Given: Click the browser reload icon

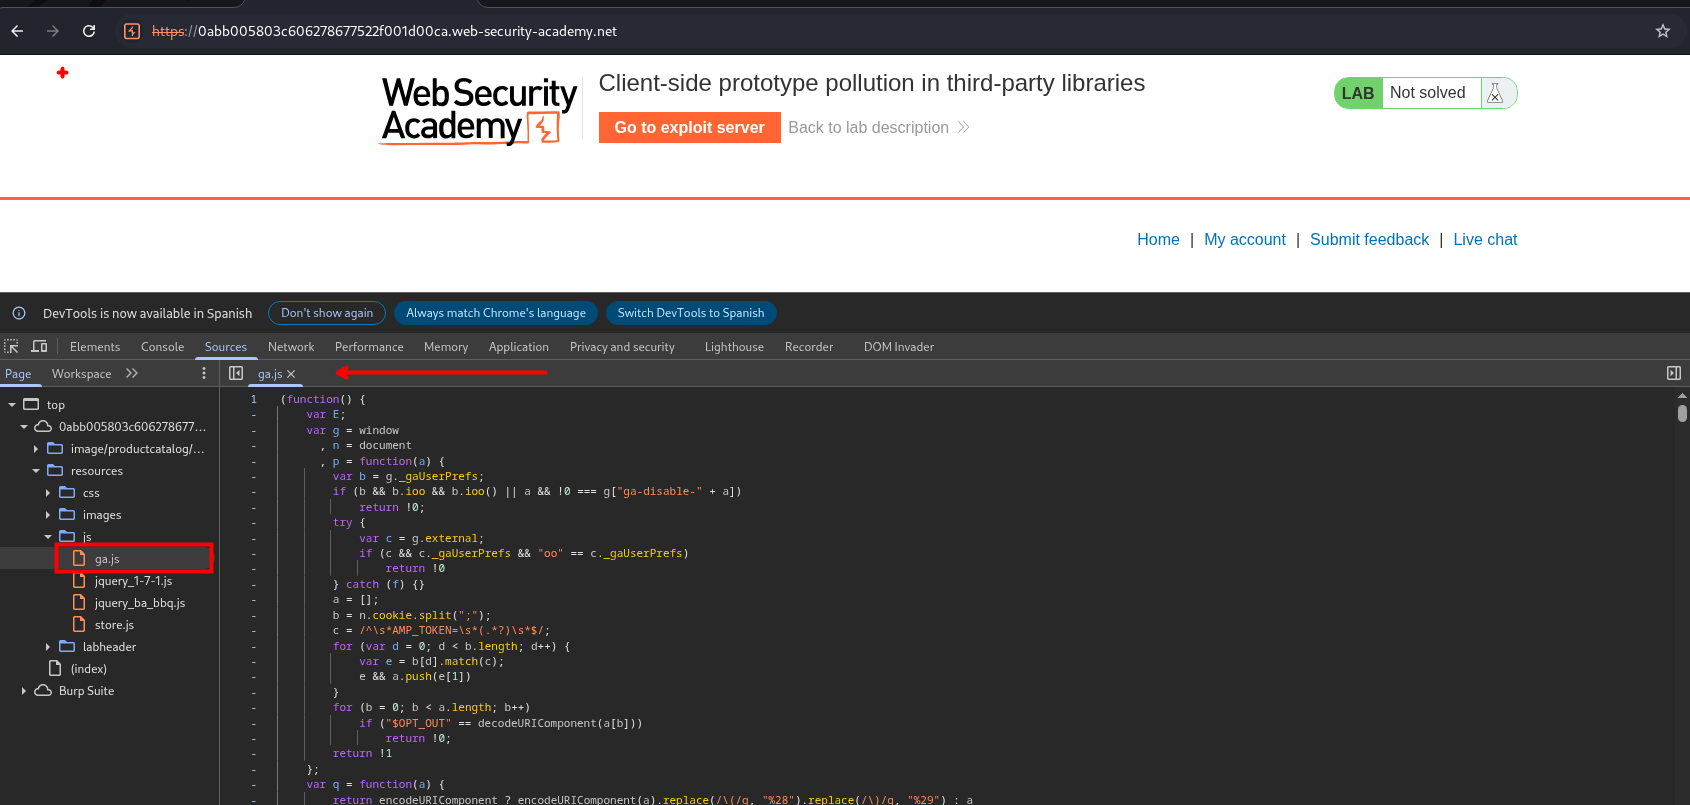Looking at the screenshot, I should click(x=89, y=31).
